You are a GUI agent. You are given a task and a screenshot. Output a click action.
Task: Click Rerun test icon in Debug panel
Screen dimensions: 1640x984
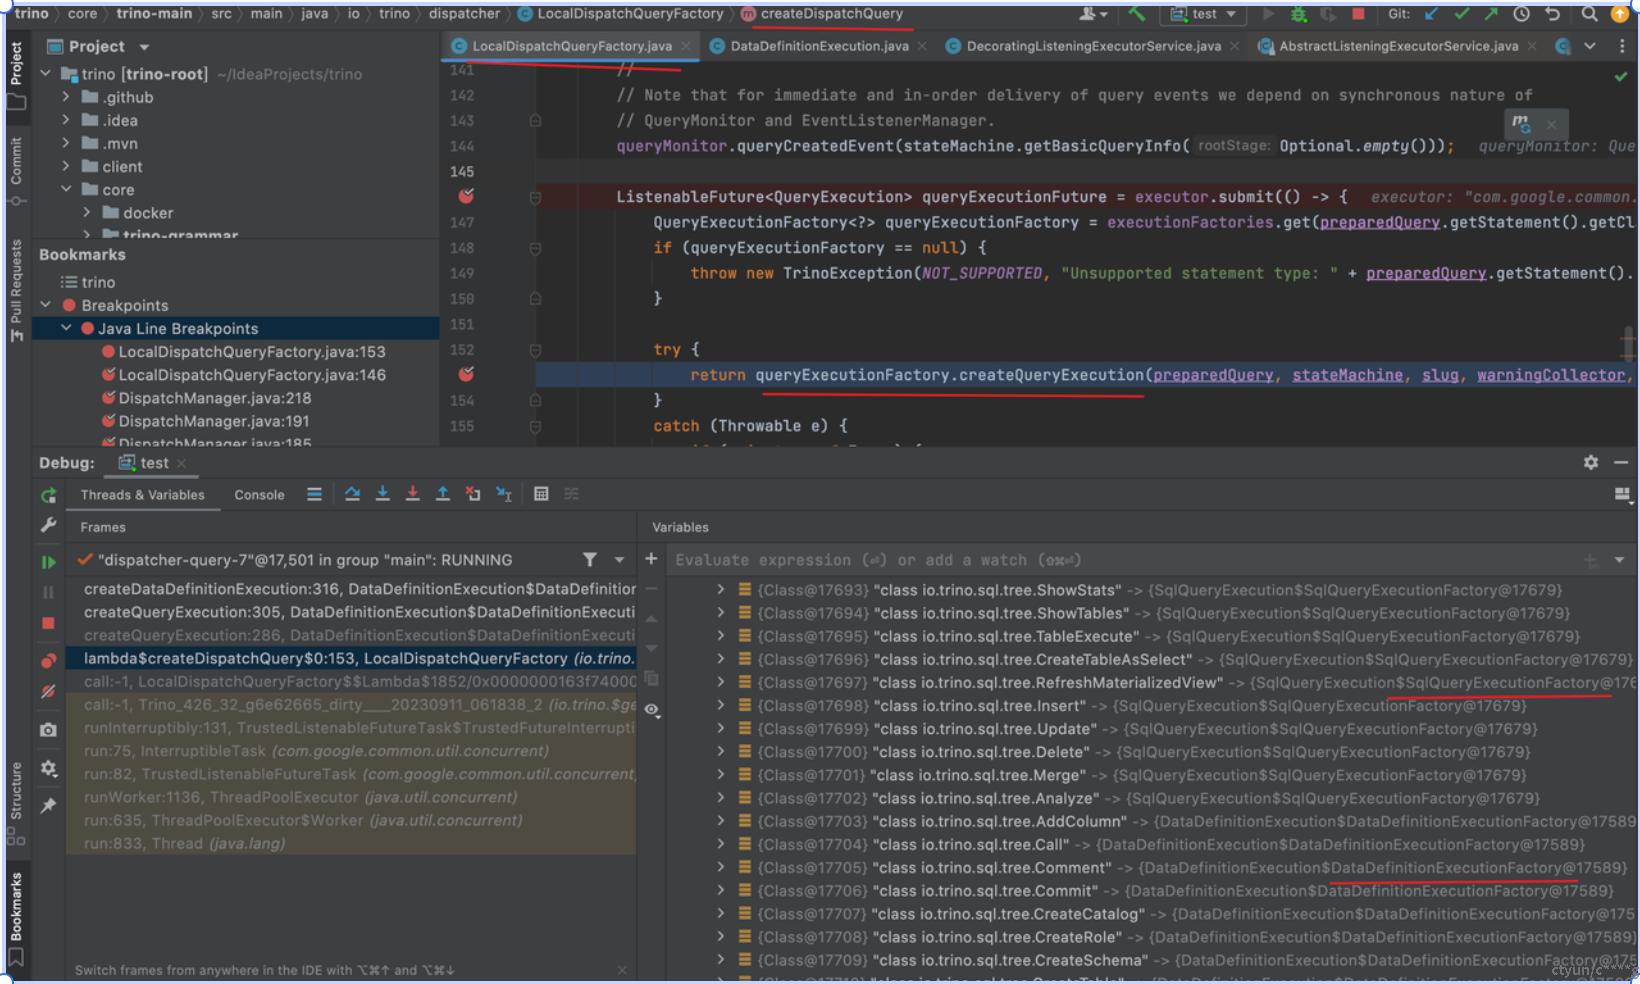48,495
